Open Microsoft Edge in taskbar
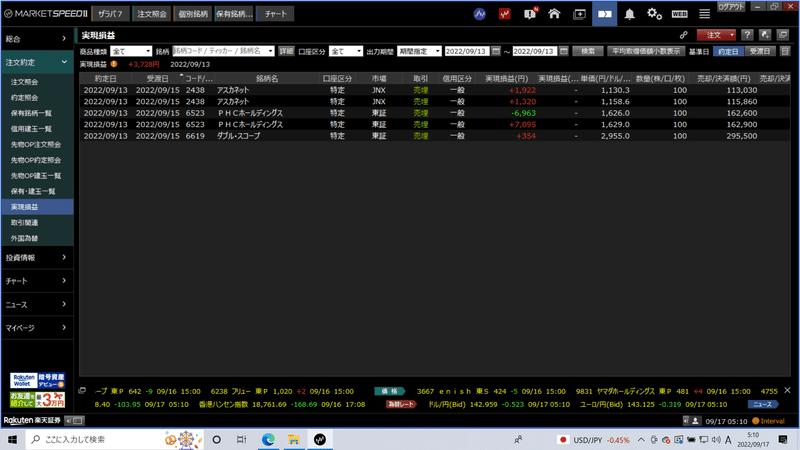Image resolution: width=800 pixels, height=450 pixels. [268, 439]
